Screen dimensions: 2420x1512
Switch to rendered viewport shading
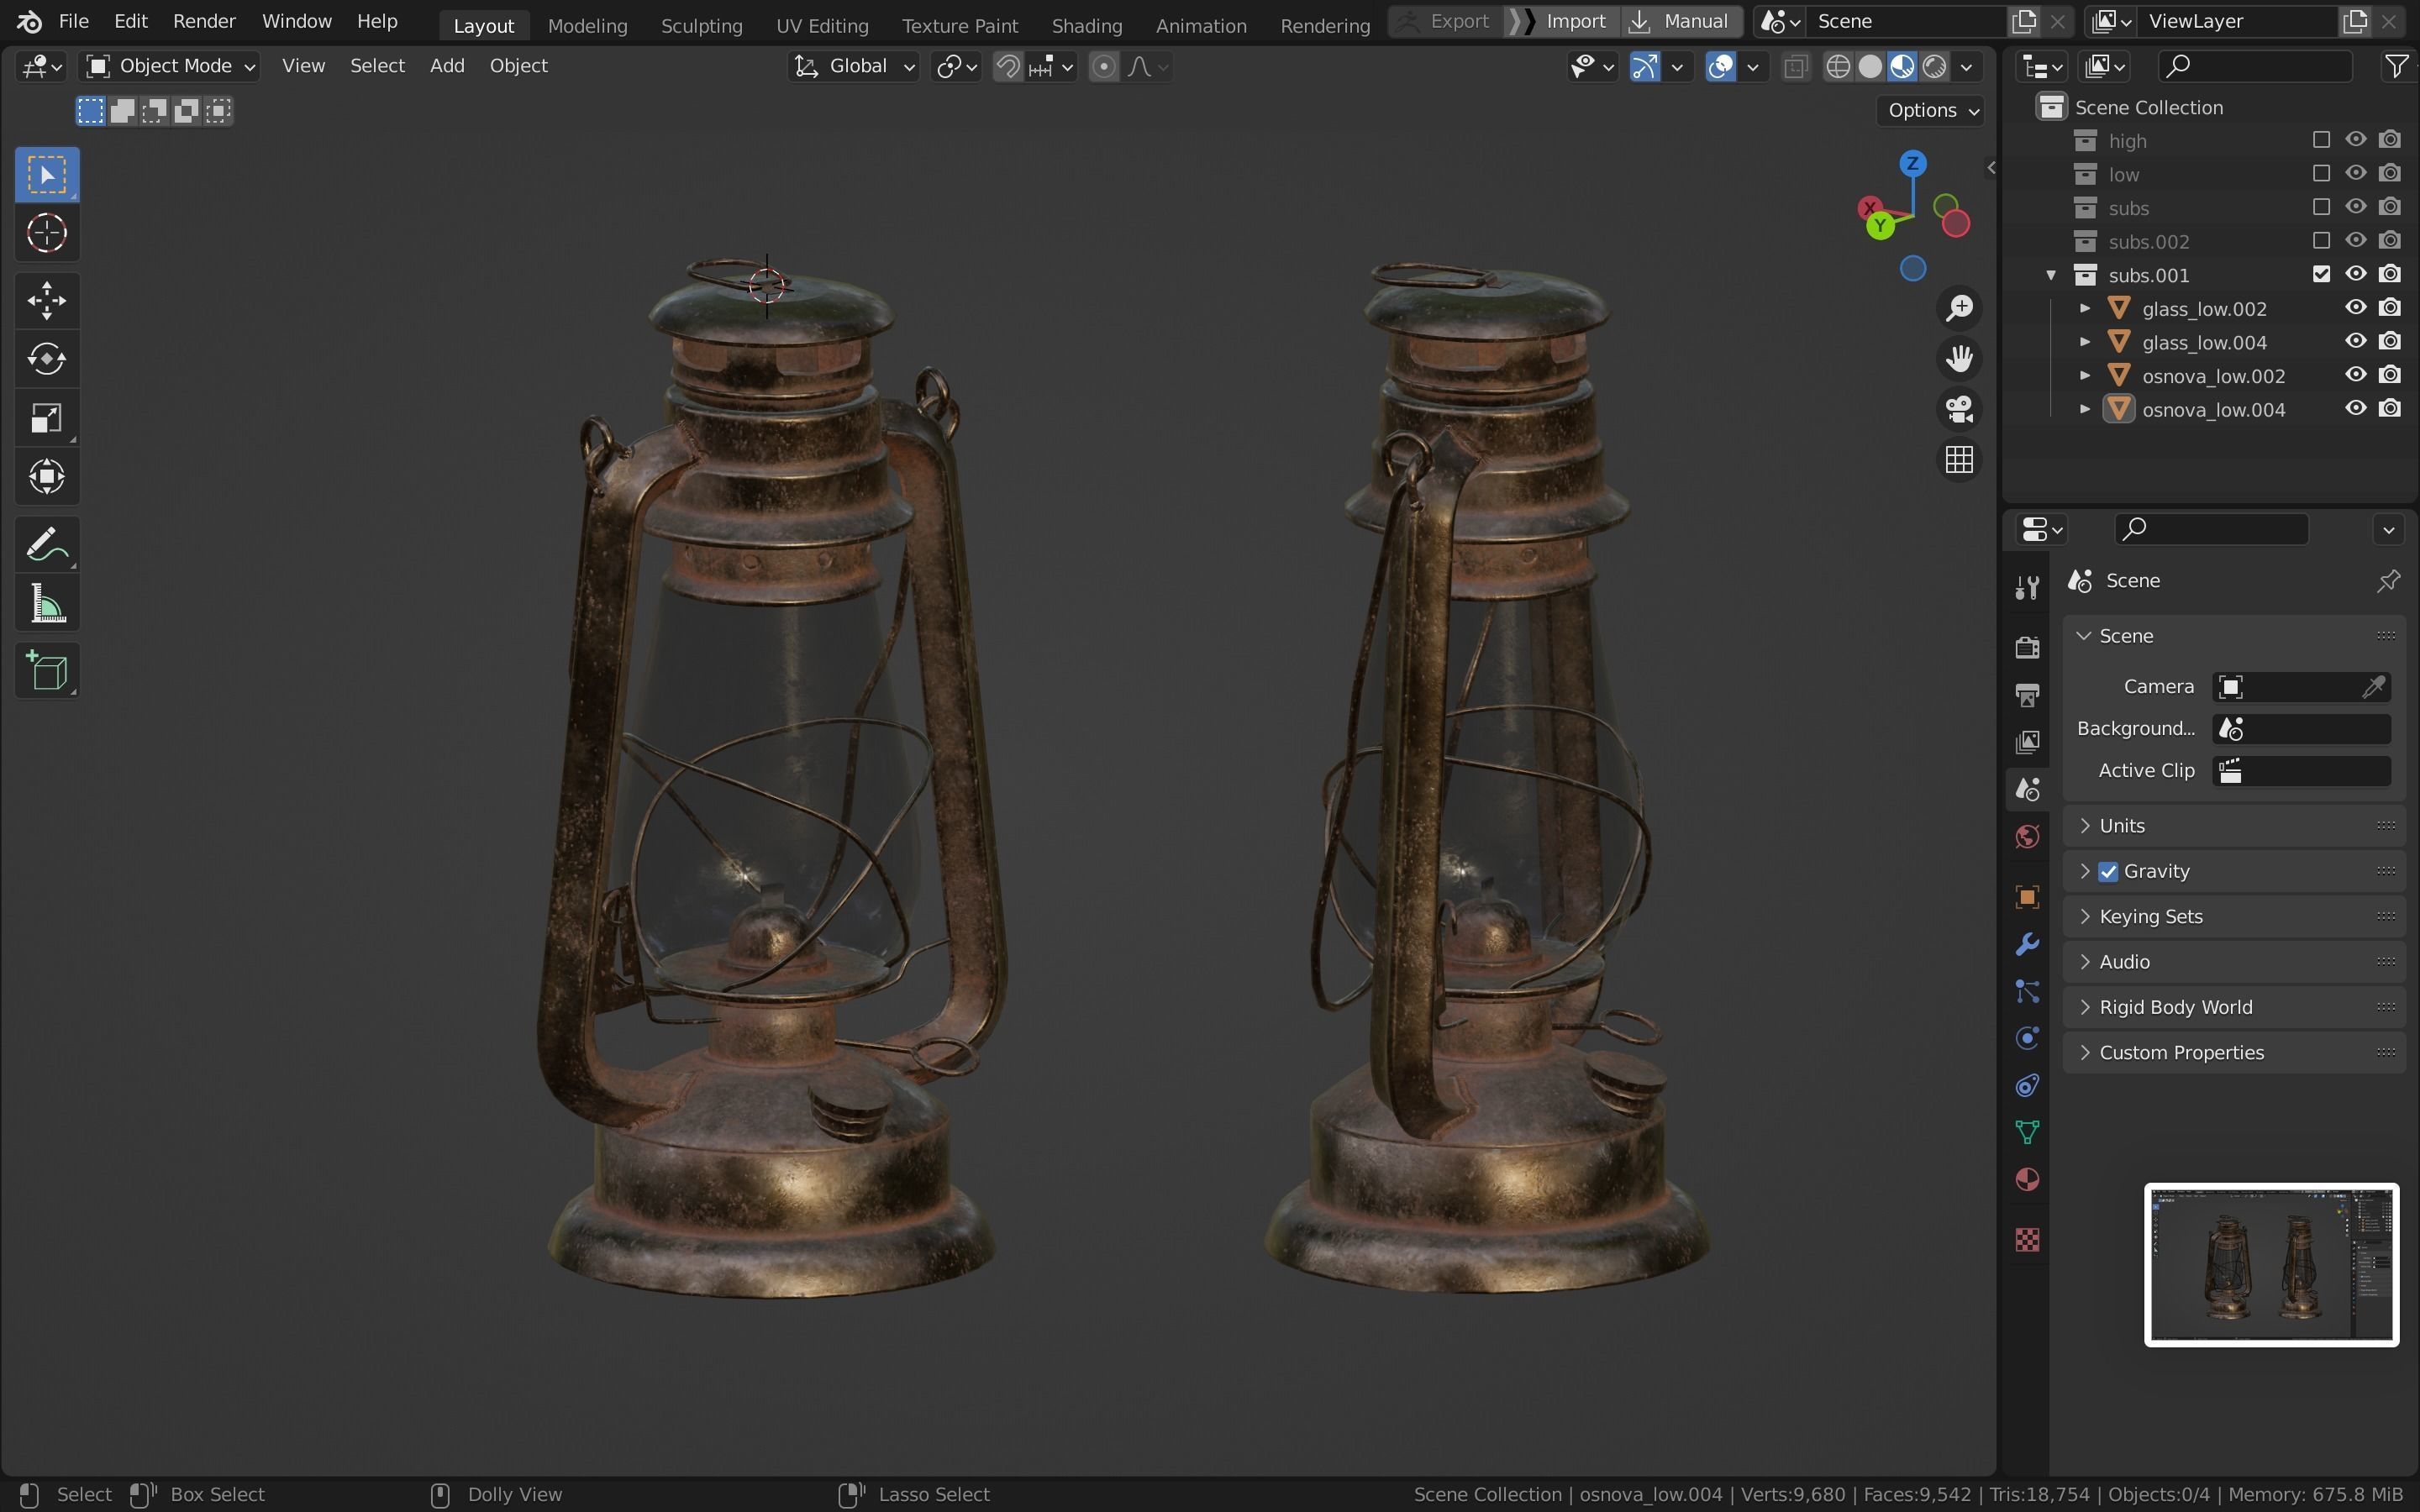1934,67
